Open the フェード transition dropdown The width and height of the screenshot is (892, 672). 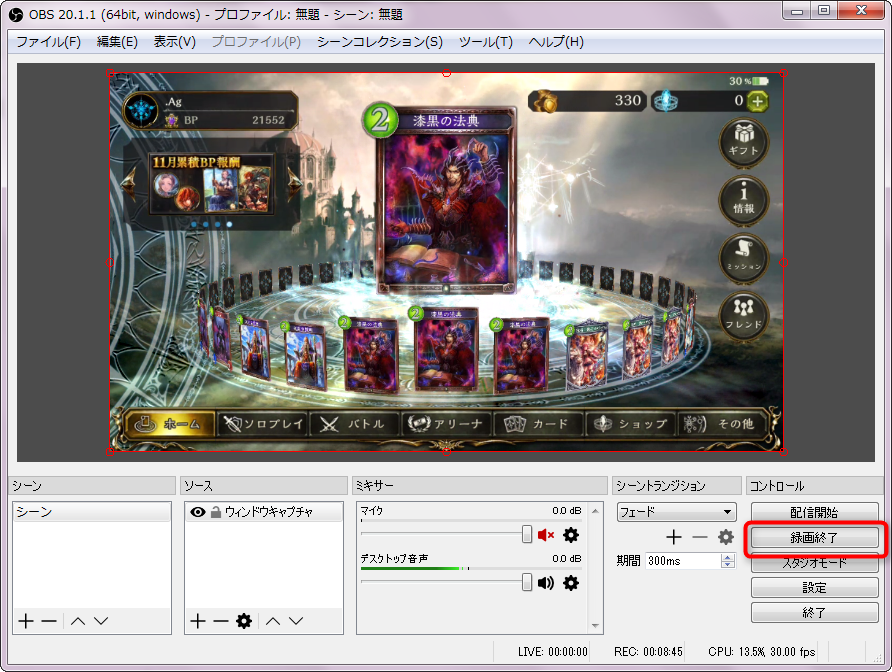click(x=677, y=512)
